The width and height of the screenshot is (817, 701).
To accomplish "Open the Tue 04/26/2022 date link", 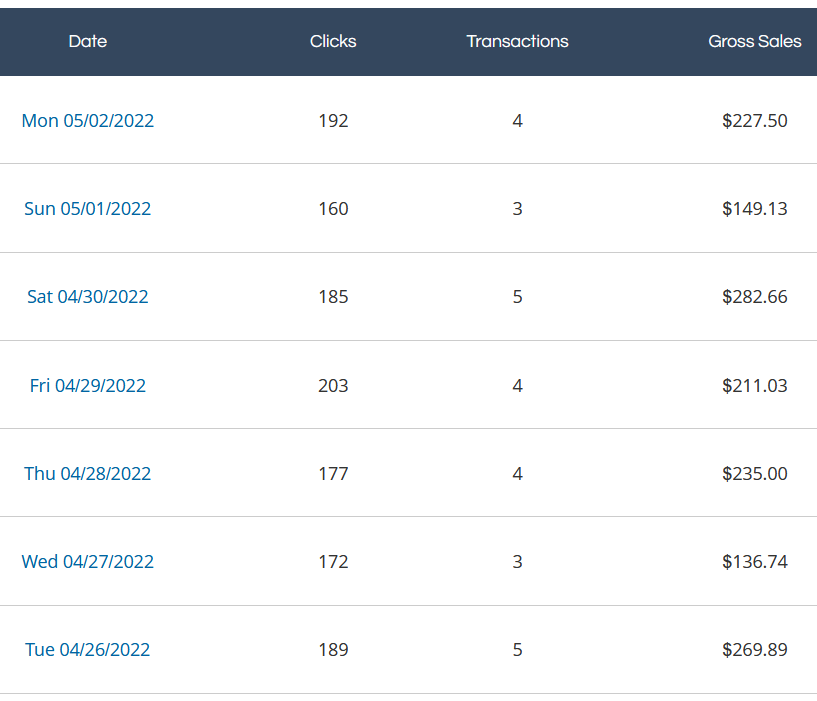I will point(88,649).
